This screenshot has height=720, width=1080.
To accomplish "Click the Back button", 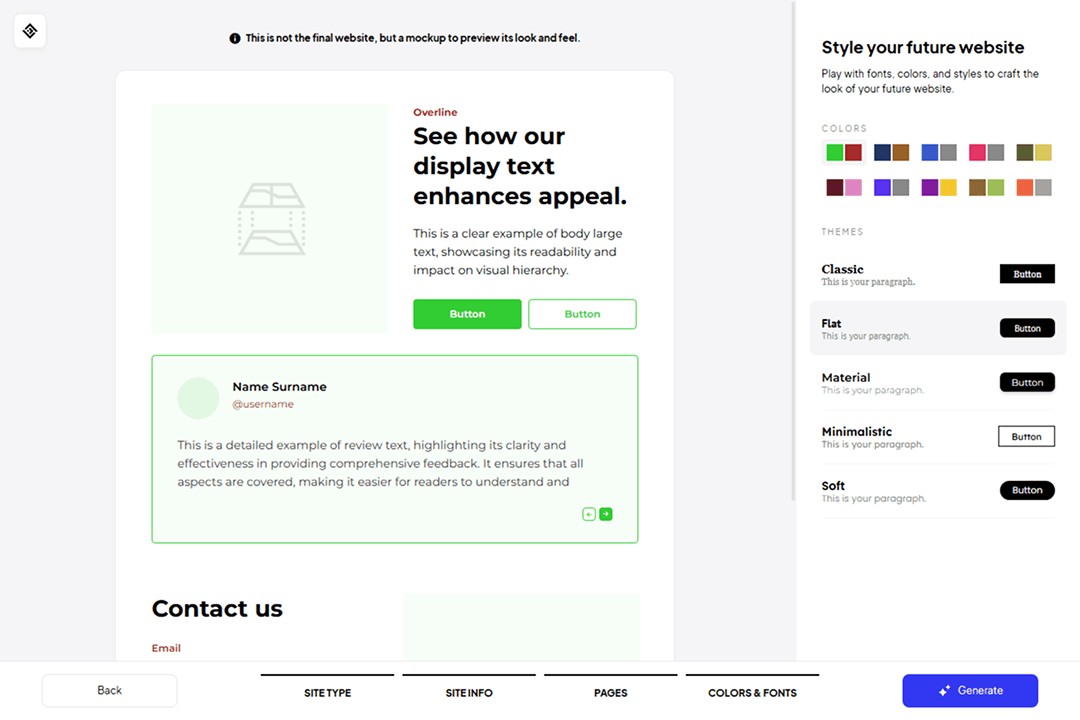I will pyautogui.click(x=109, y=690).
